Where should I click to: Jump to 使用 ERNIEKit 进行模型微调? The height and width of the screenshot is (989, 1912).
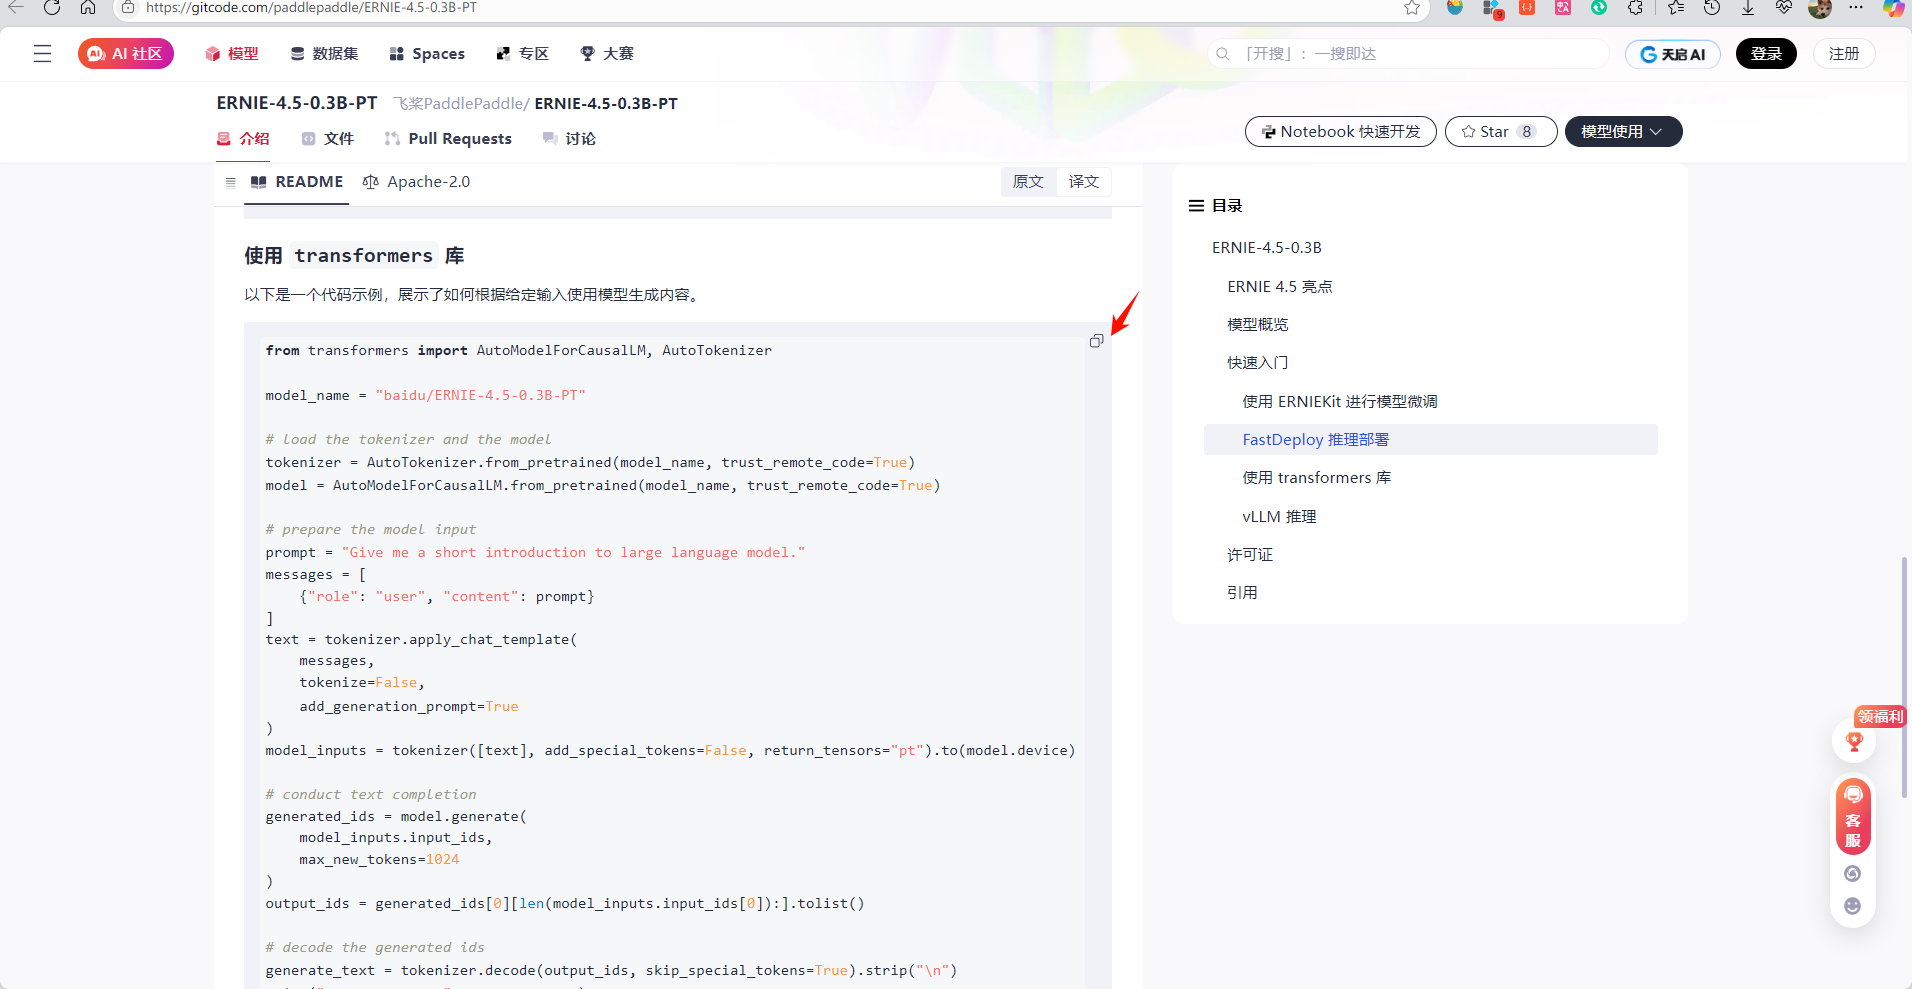click(x=1340, y=402)
